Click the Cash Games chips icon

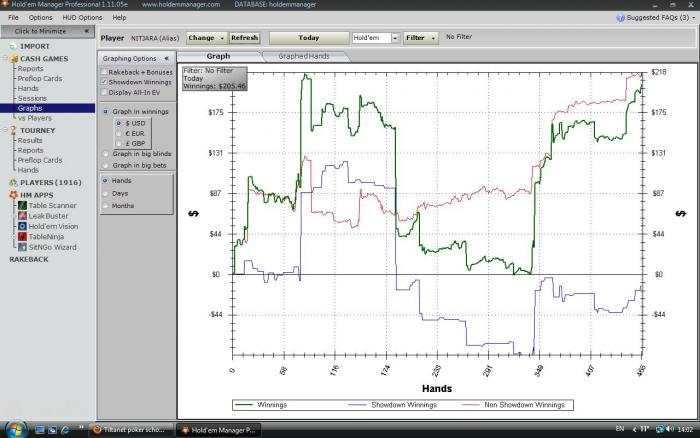pos(14,59)
